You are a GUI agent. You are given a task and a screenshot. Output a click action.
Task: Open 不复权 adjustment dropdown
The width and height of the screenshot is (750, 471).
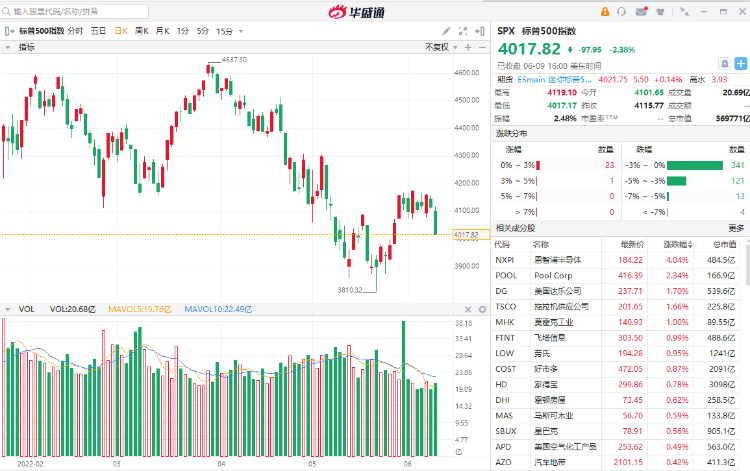441,47
